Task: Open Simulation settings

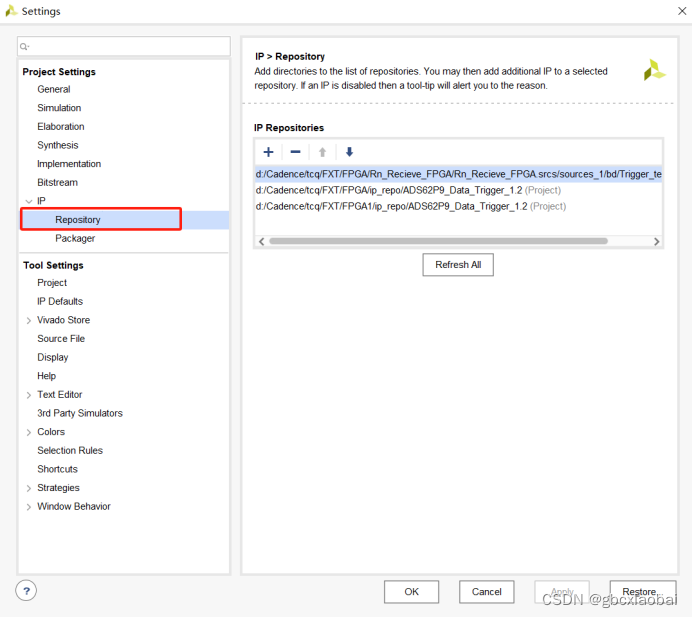Action: (x=59, y=108)
